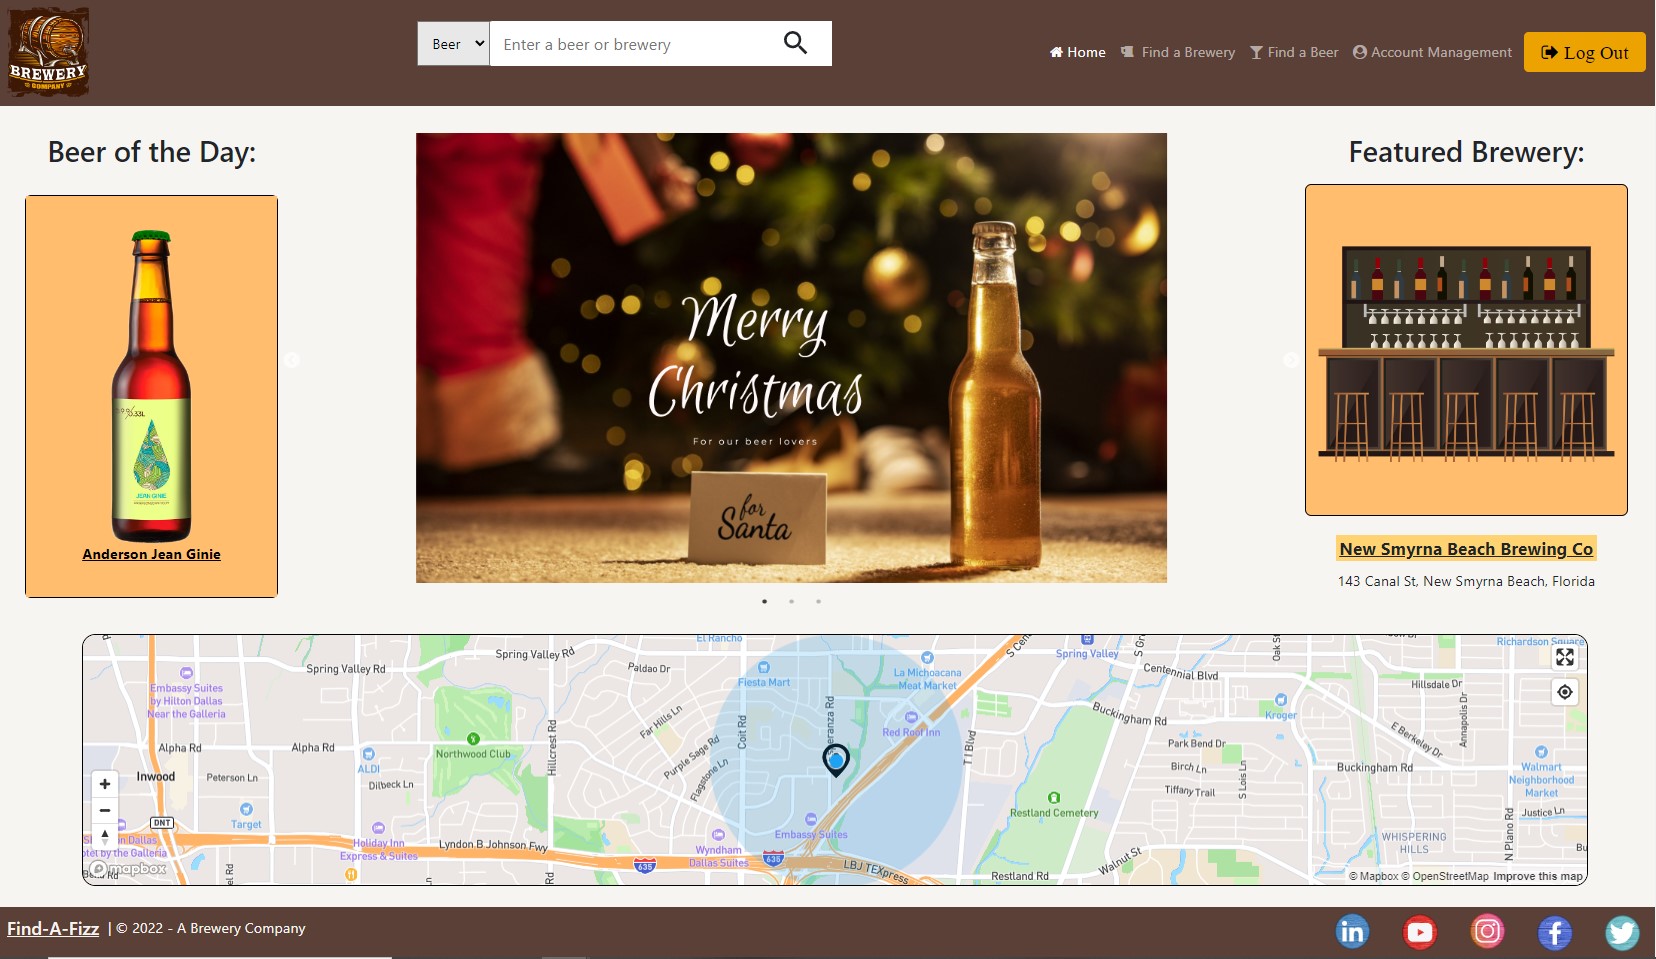Log Out of the site

pyautogui.click(x=1584, y=52)
